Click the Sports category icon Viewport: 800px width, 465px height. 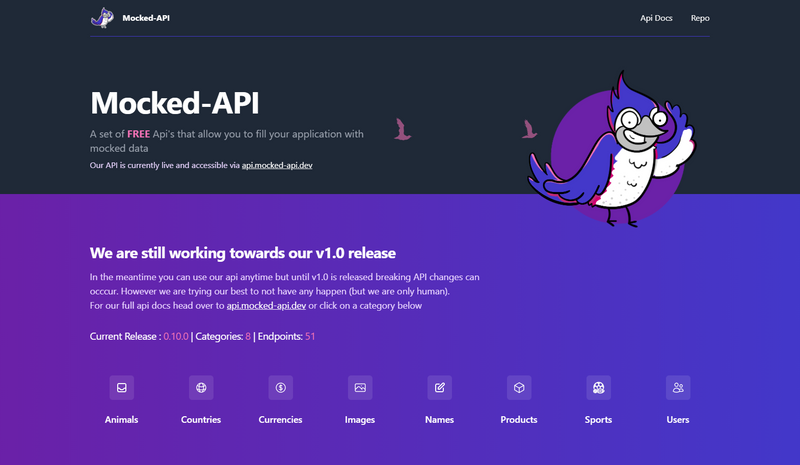pyautogui.click(x=598, y=388)
